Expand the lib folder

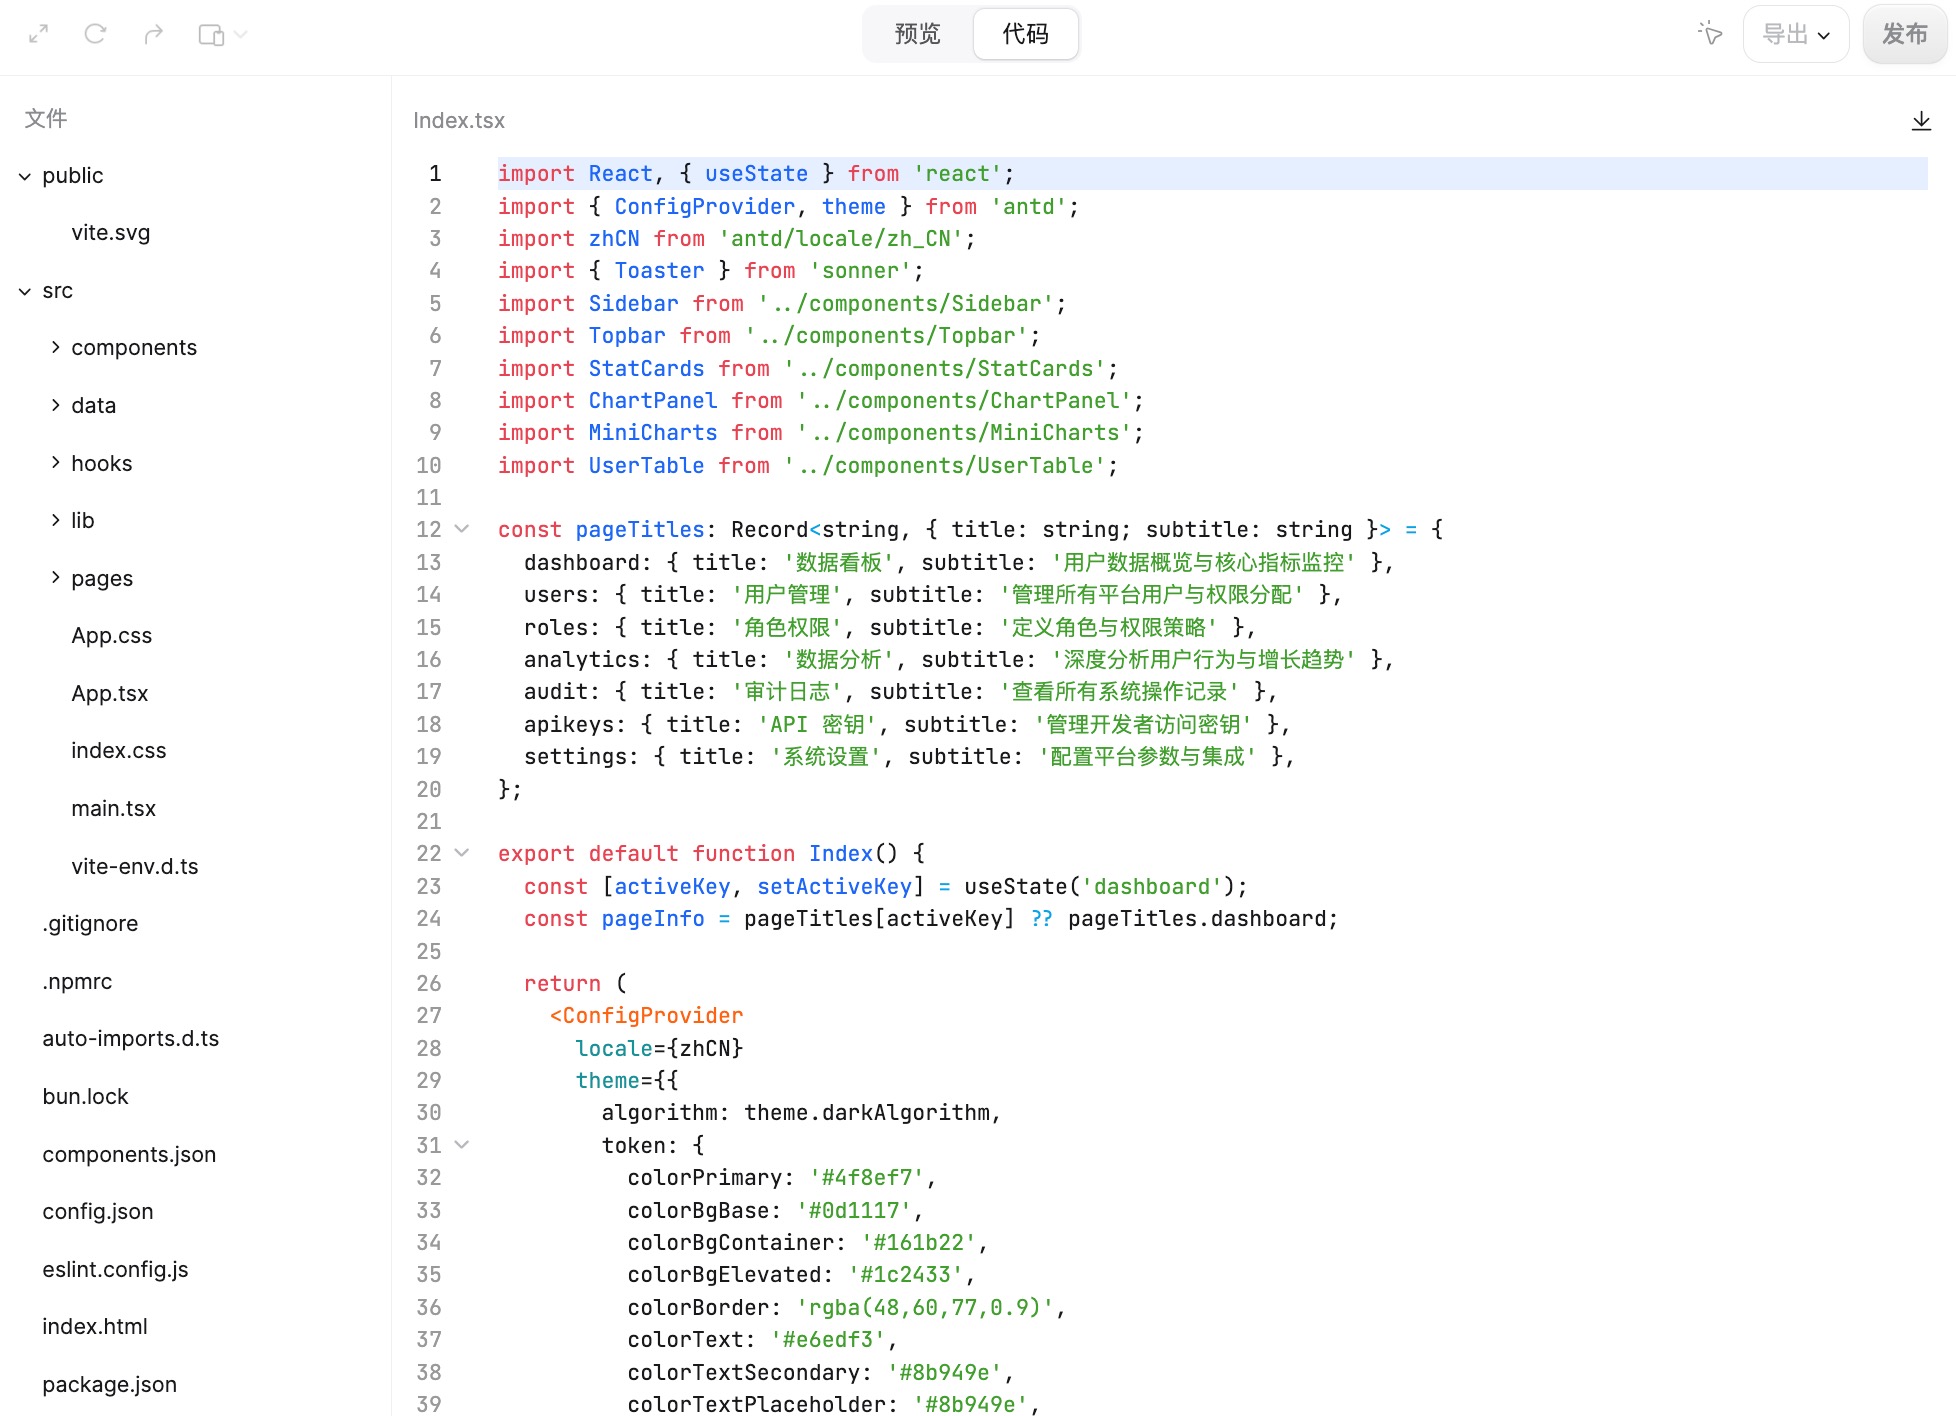click(x=55, y=520)
